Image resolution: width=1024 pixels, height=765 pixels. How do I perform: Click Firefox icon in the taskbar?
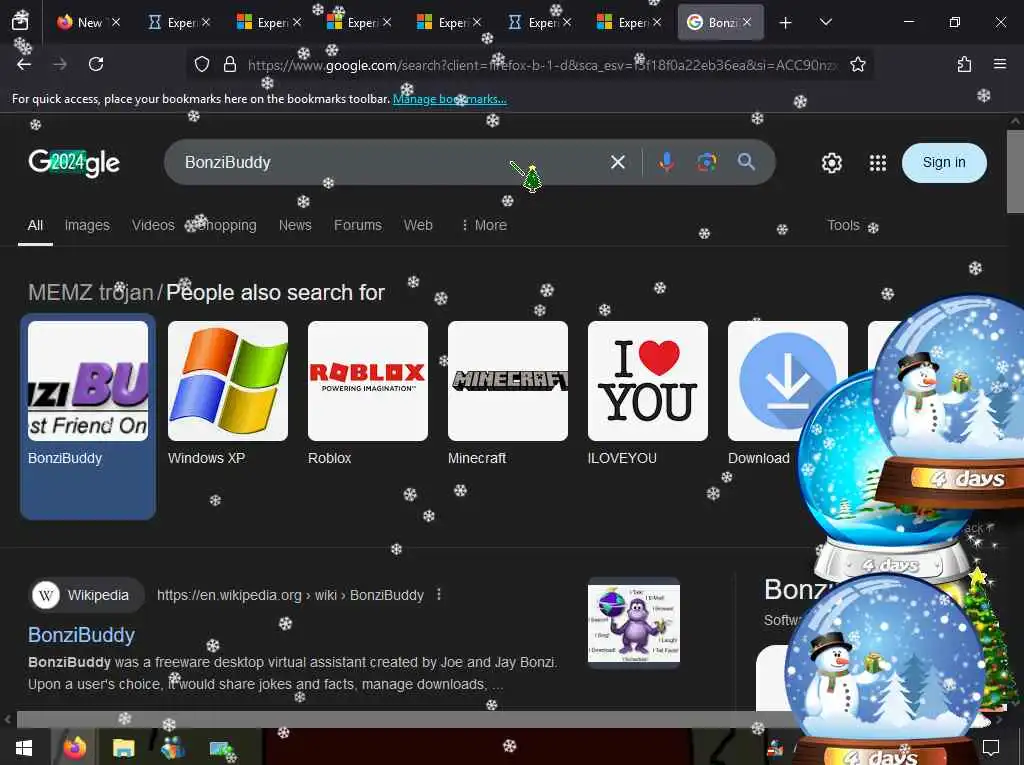pos(74,747)
